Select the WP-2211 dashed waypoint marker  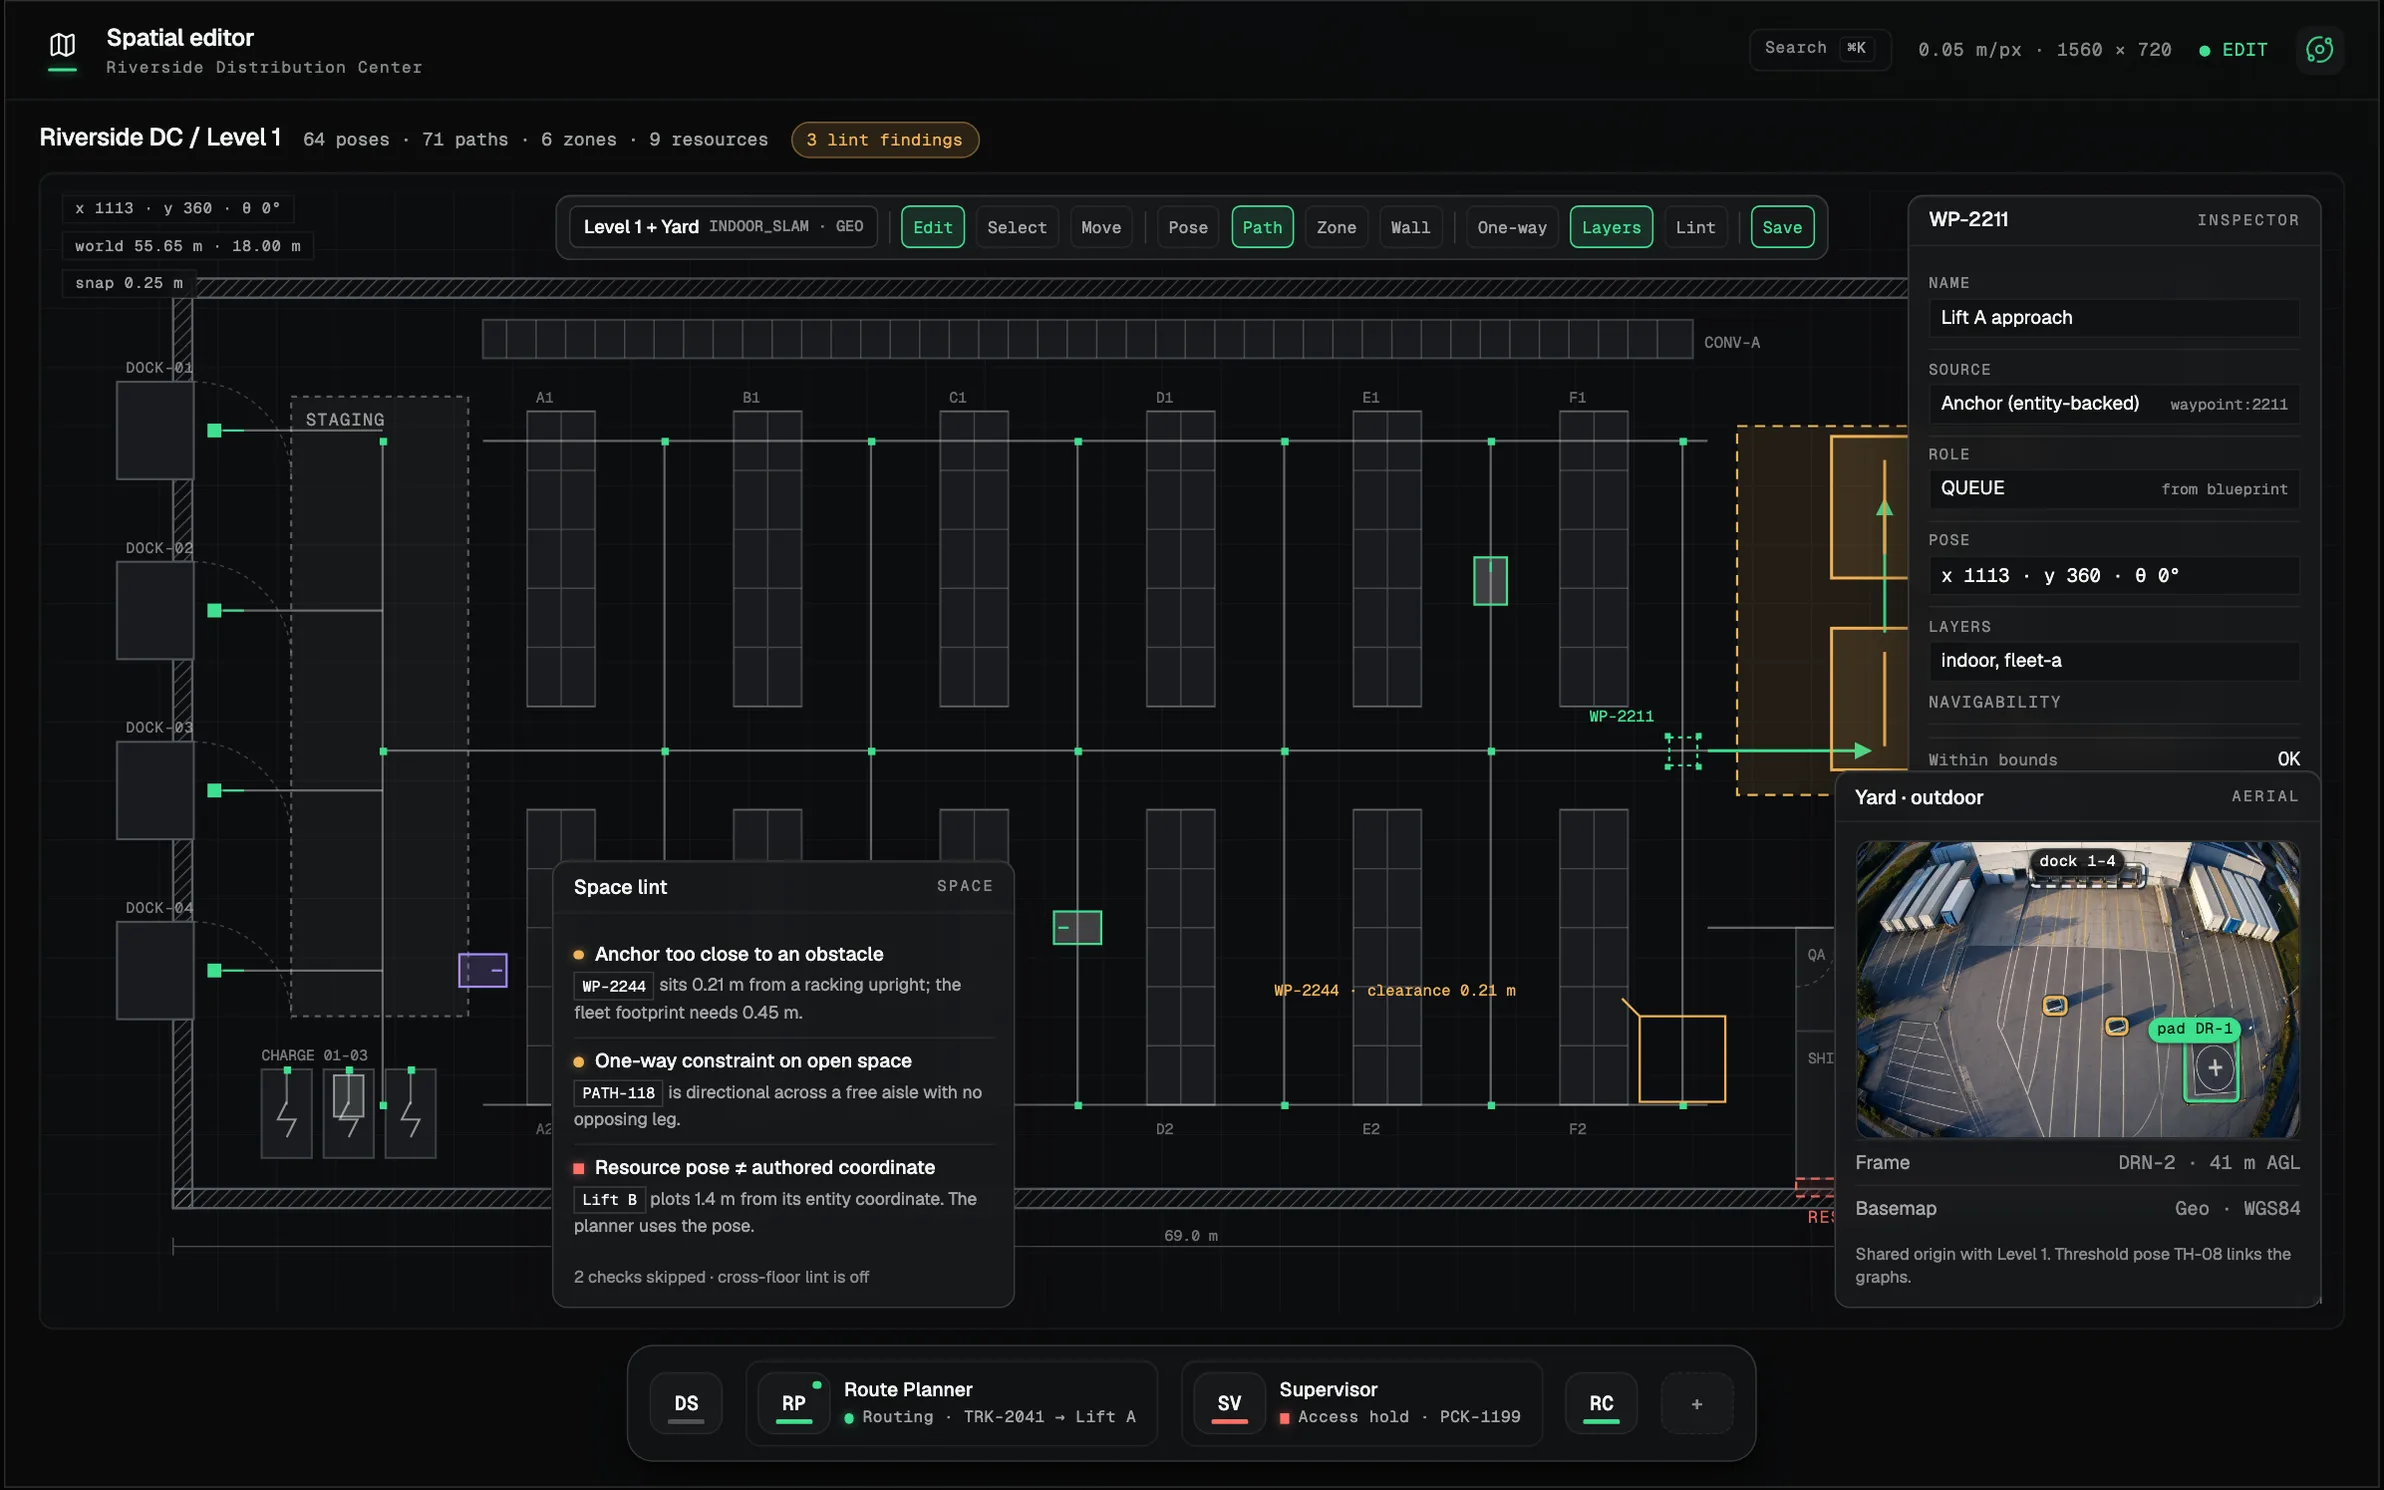(x=1682, y=751)
